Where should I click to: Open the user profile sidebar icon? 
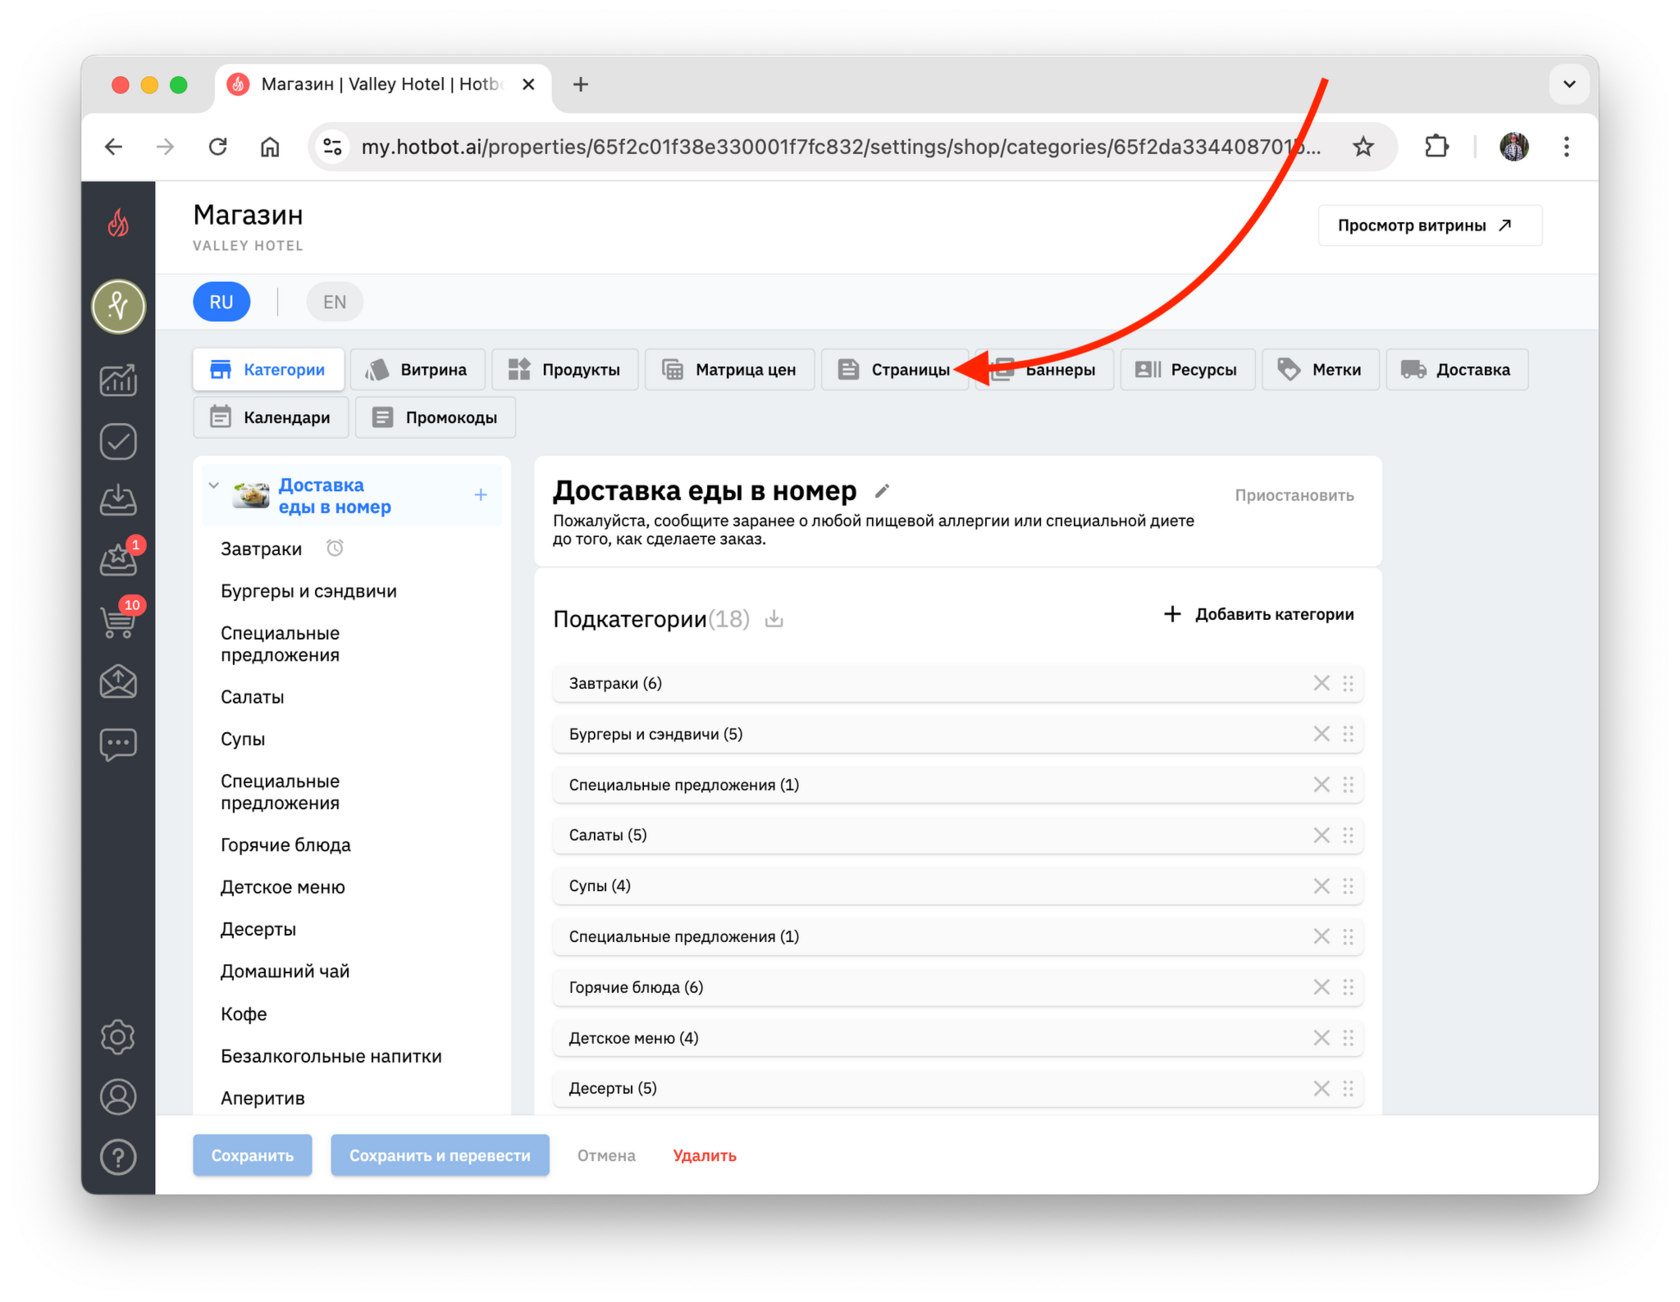(x=118, y=1097)
